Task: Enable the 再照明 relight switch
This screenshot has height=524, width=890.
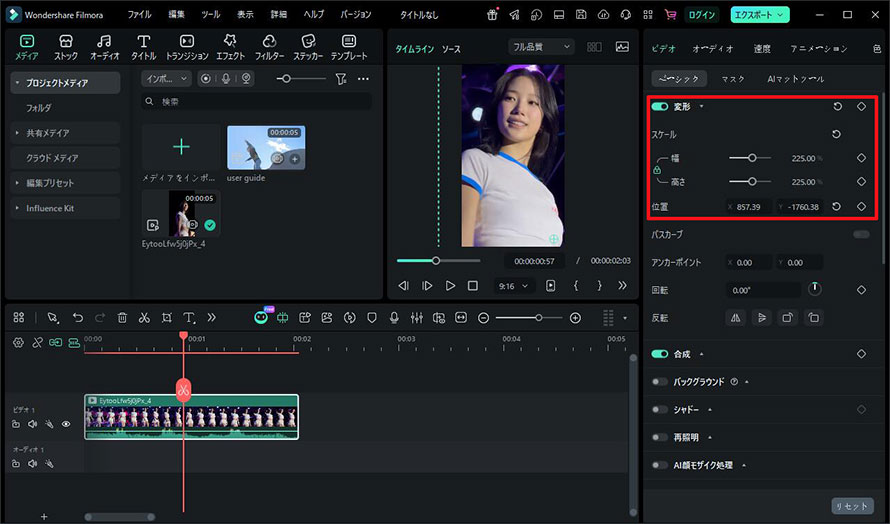Action: (x=660, y=437)
